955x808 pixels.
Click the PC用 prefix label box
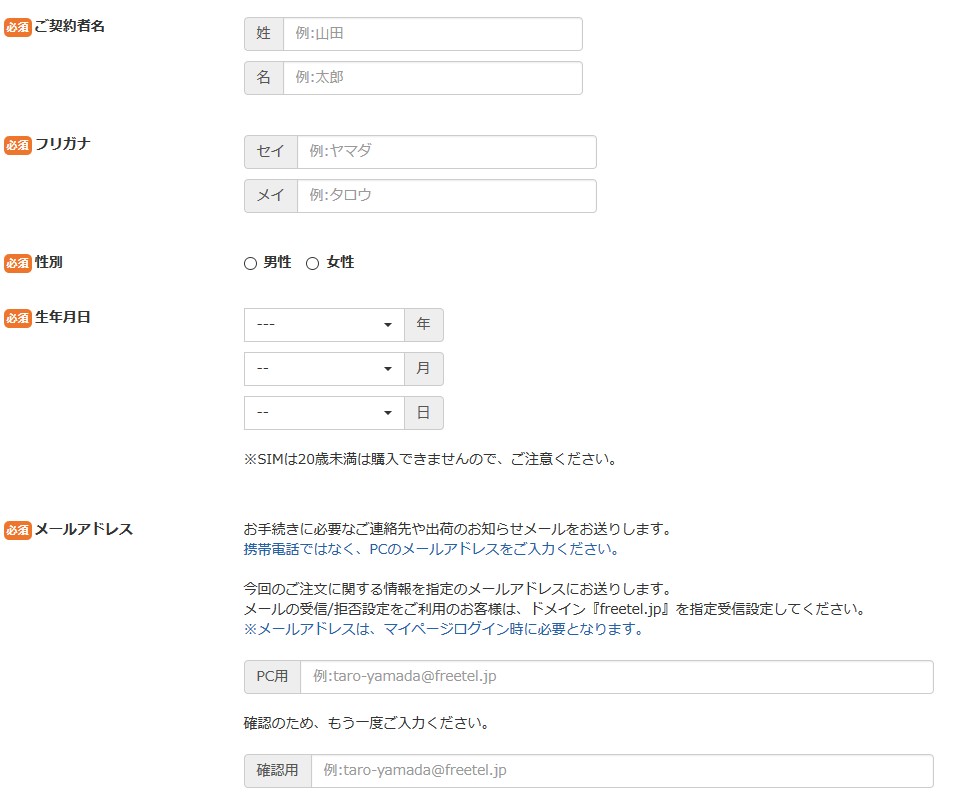pos(272,677)
